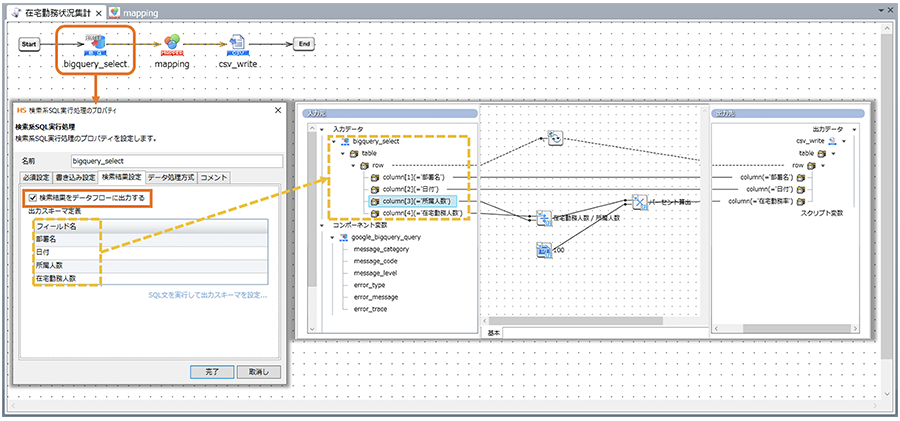The width and height of the screenshot is (900, 421).
Task: Click the 完了 button
Action: 211,370
